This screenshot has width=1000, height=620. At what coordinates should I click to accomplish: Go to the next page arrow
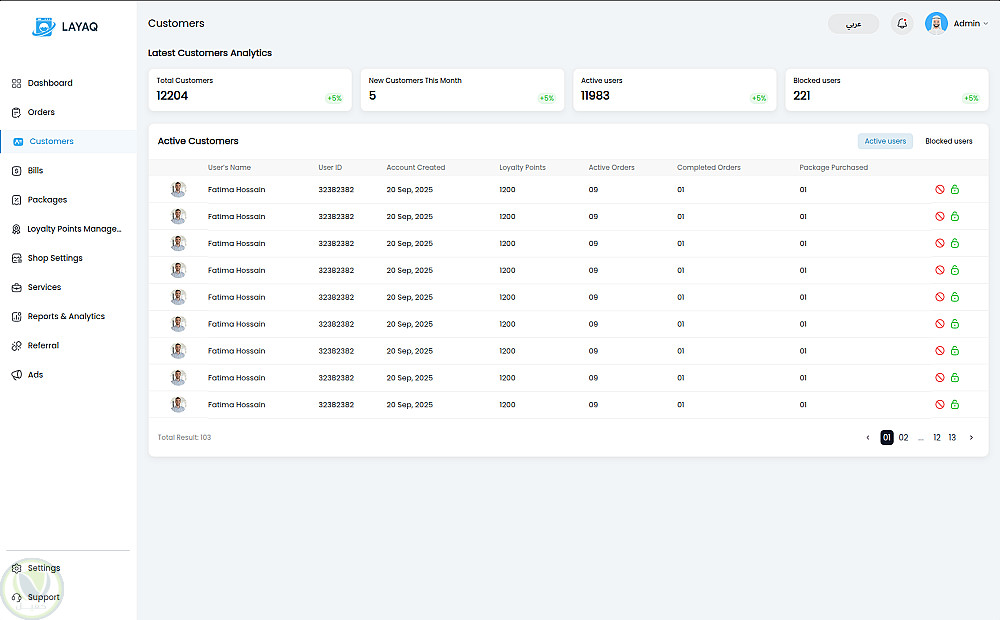(x=971, y=438)
